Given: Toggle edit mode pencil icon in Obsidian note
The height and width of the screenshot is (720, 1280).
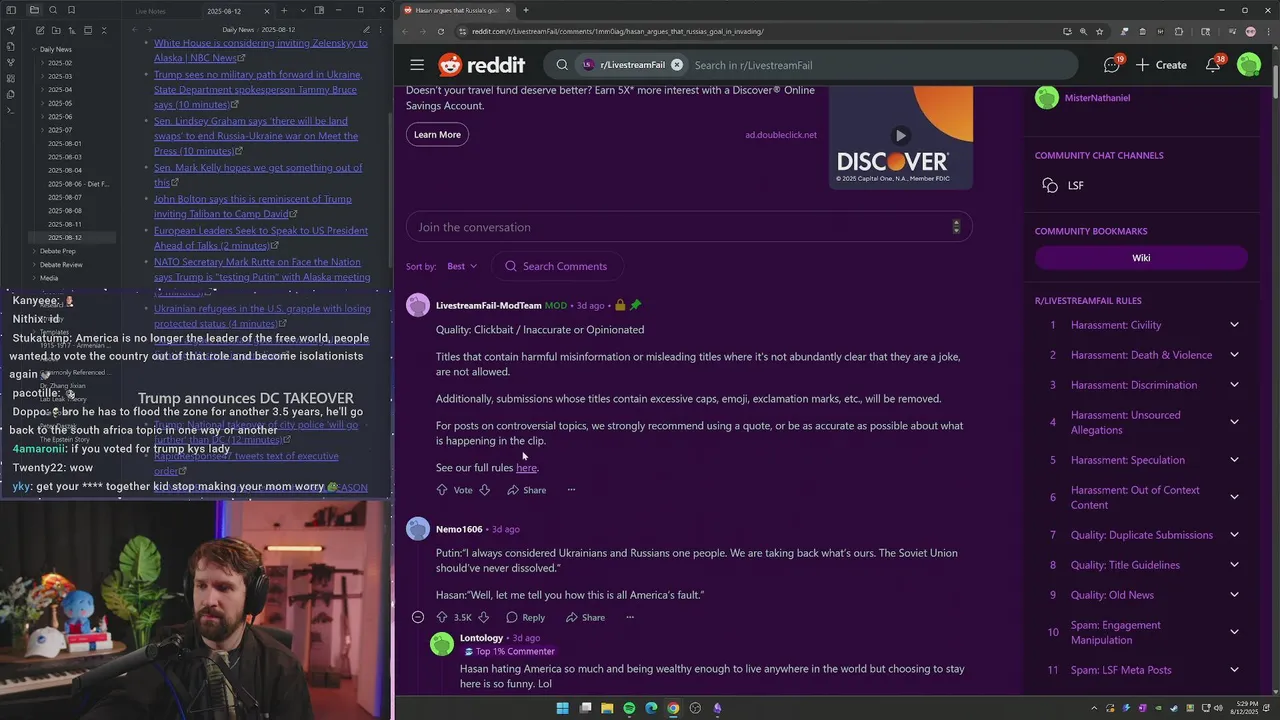Looking at the screenshot, I should click(367, 30).
